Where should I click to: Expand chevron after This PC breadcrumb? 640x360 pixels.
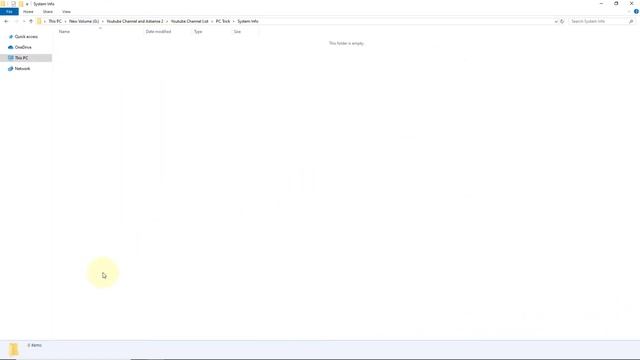point(65,21)
